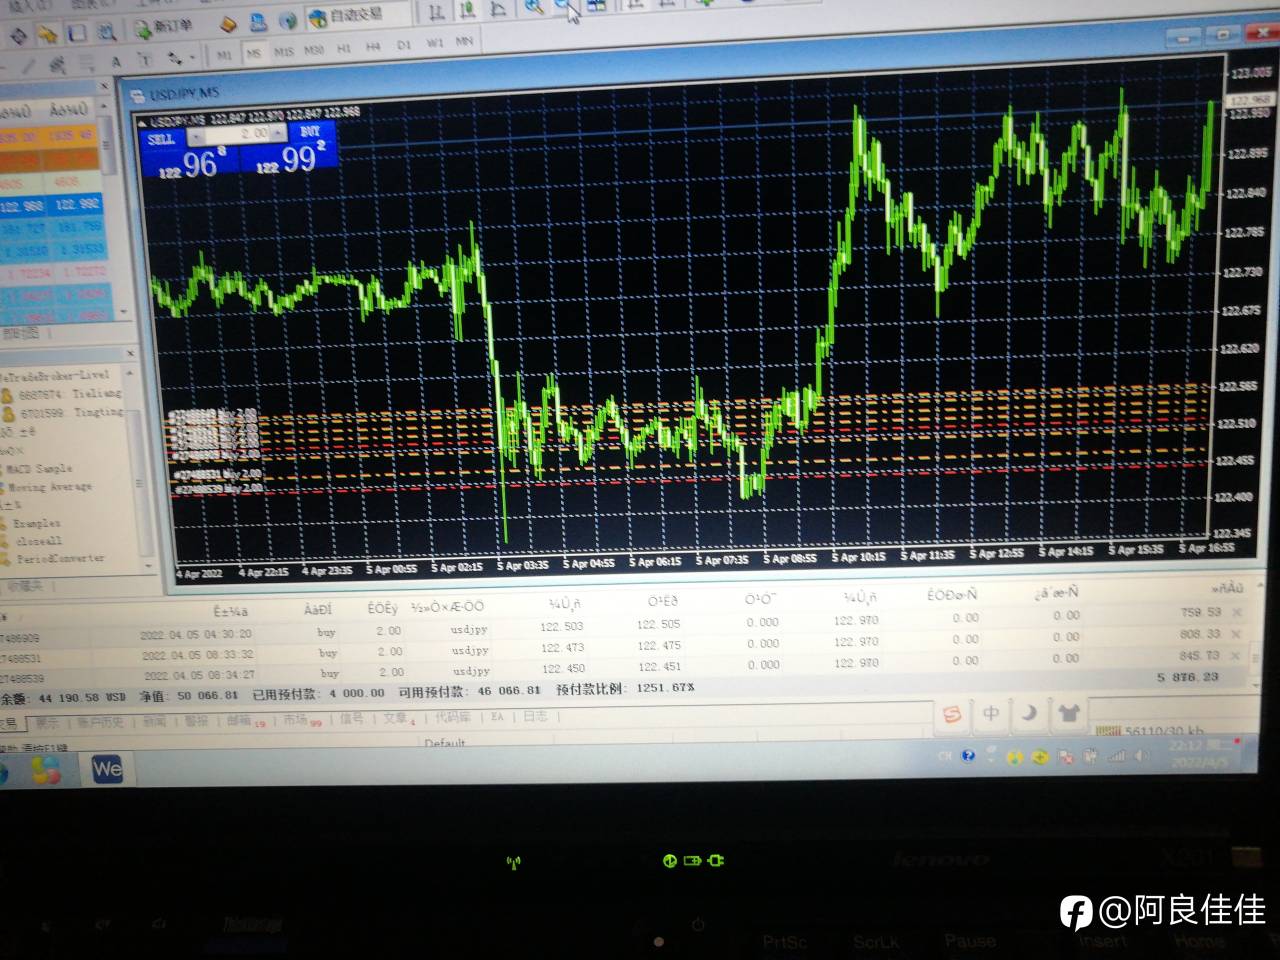Viewport: 1280px width, 960px height.
Task: Select the M1 timeframe
Action: (x=224, y=54)
